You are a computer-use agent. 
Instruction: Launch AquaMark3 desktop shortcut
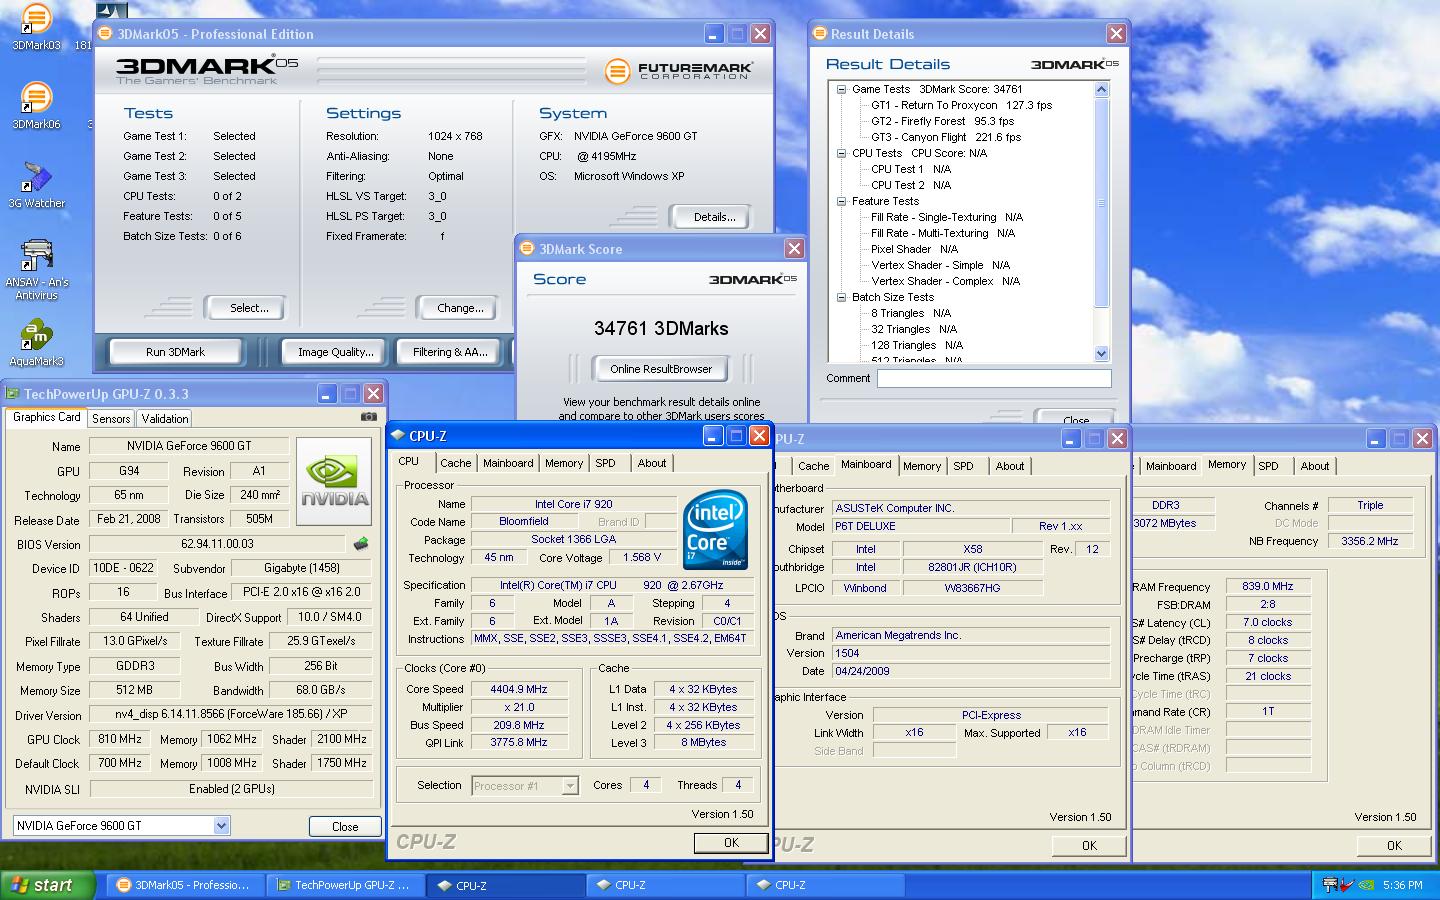(x=36, y=343)
